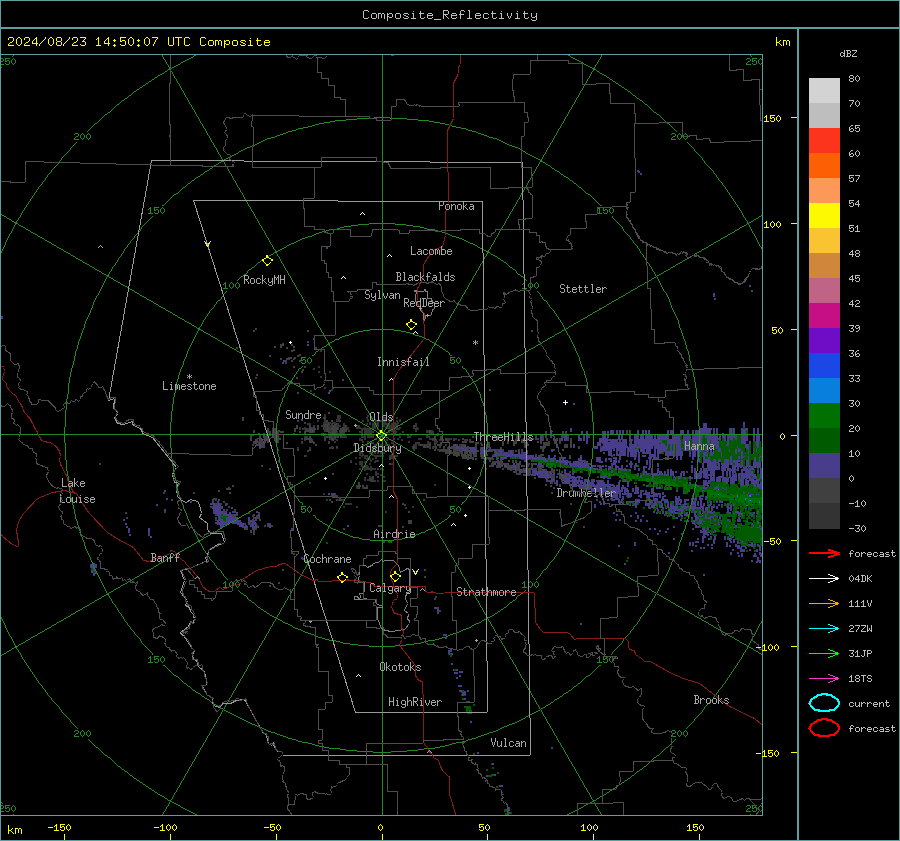
Task: Click the Didsbury town label
Action: coord(377,448)
